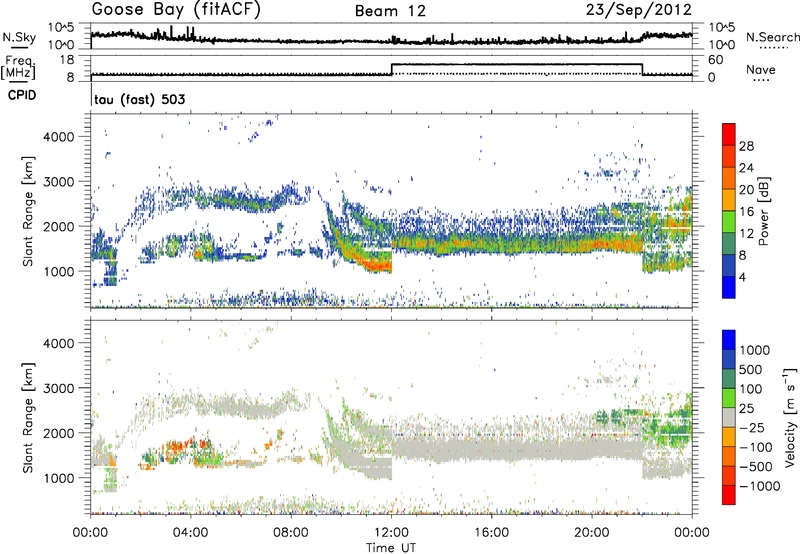Click the "60" tick on the Nave axis

pos(716,60)
